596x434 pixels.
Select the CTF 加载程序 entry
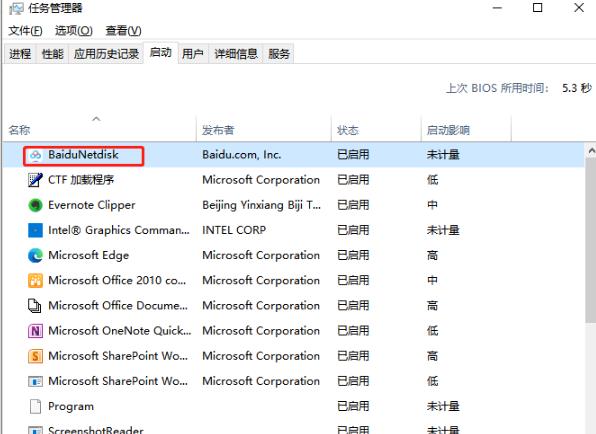(x=81, y=180)
